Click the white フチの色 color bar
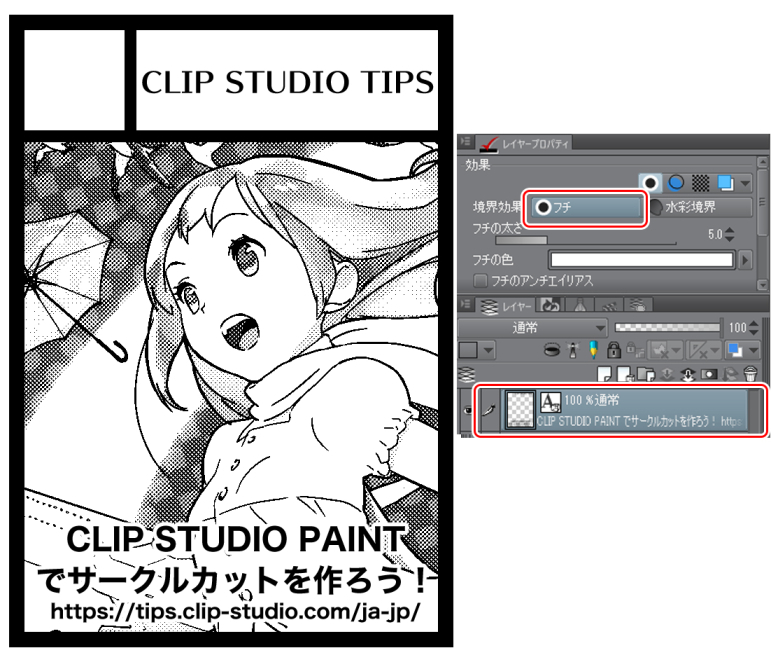Viewport: 771px width, 662px height. 642,260
